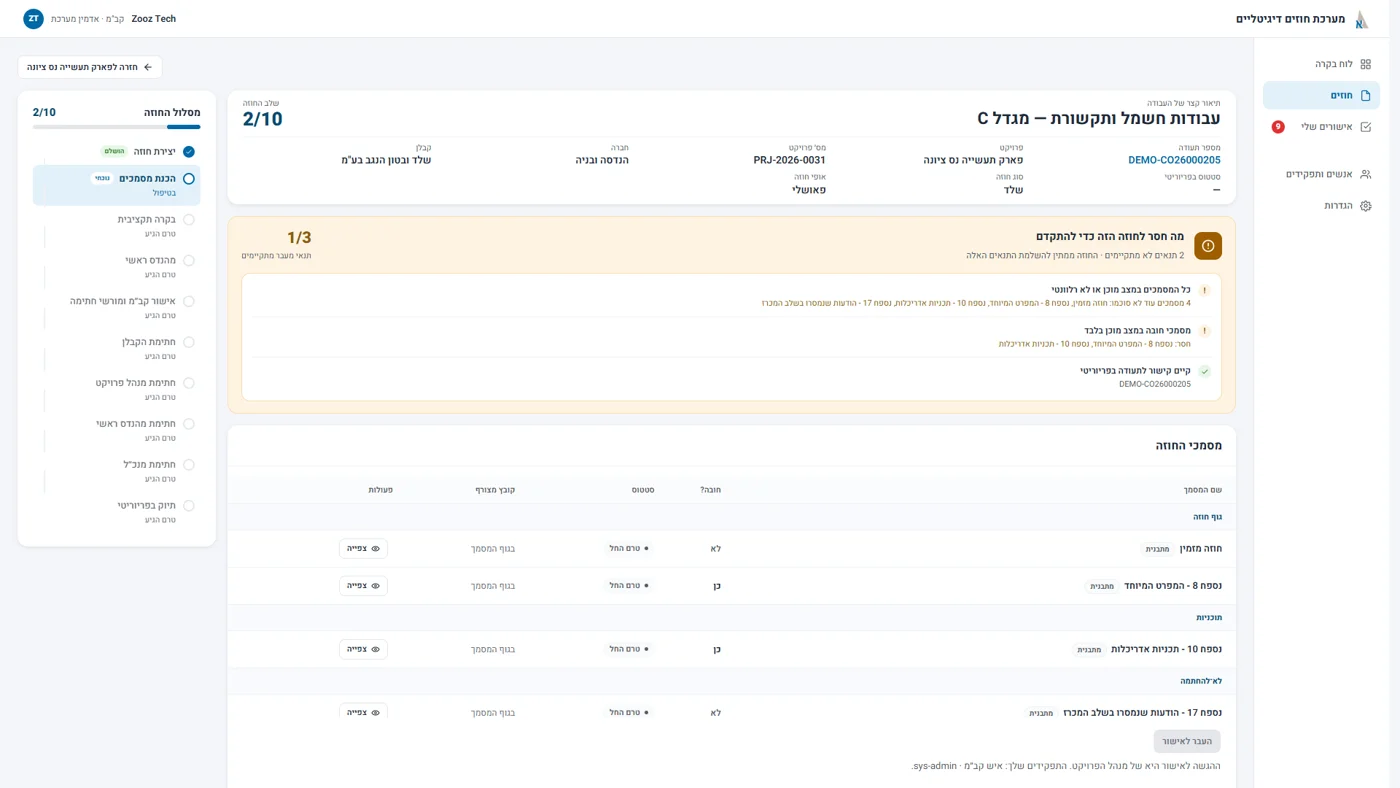
Task: Click the contract title עבודות חשמל ותקשורת
Action: 1099,119
